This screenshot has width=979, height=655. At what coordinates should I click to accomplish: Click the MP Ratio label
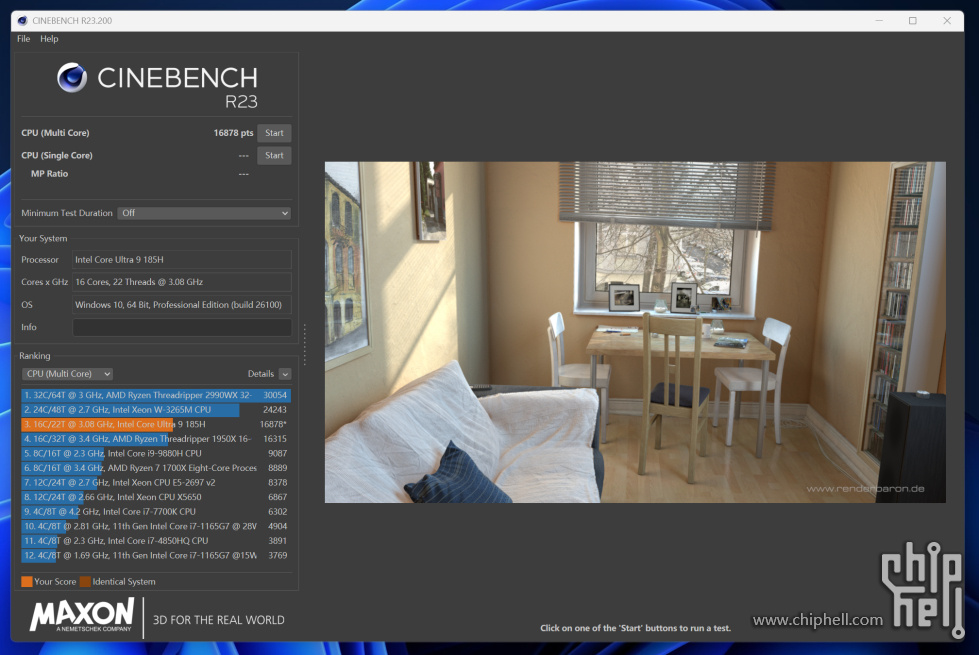[49, 174]
